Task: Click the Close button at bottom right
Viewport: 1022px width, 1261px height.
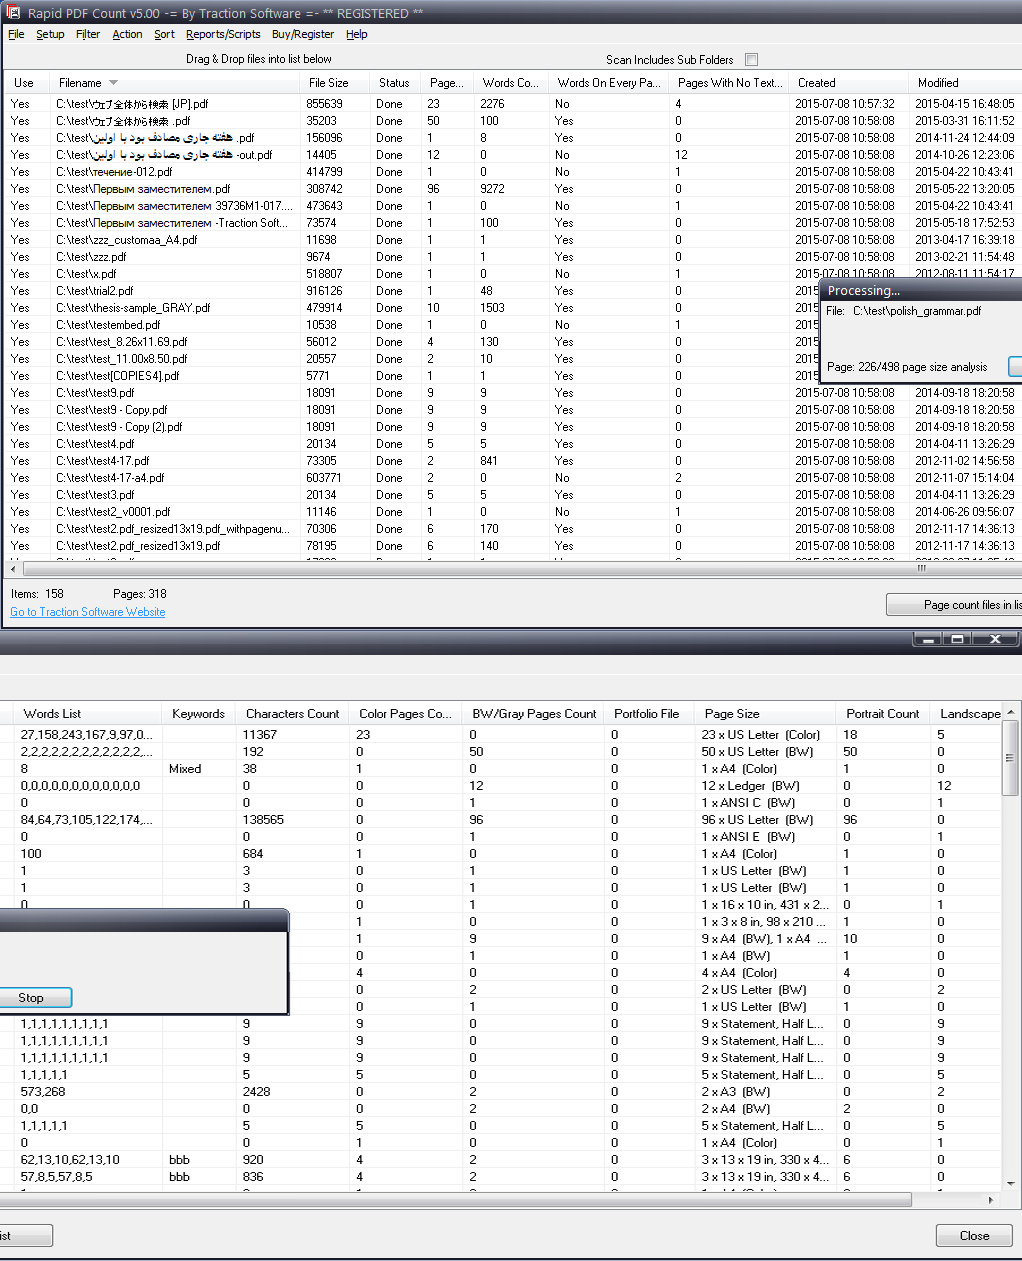Action: tap(973, 1235)
